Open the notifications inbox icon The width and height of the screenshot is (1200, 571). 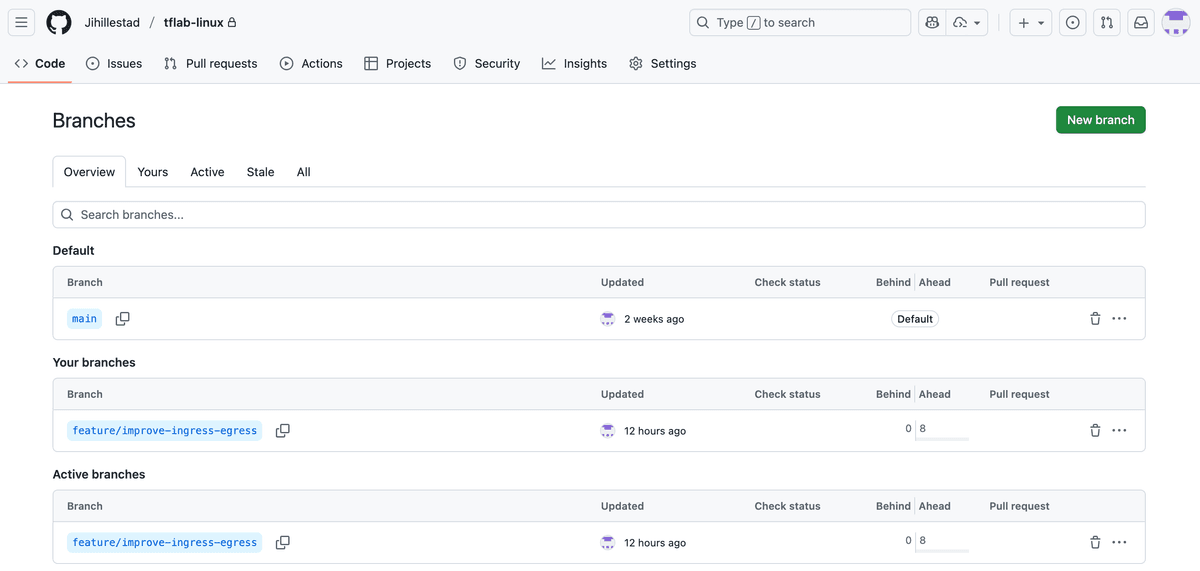[1140, 22]
